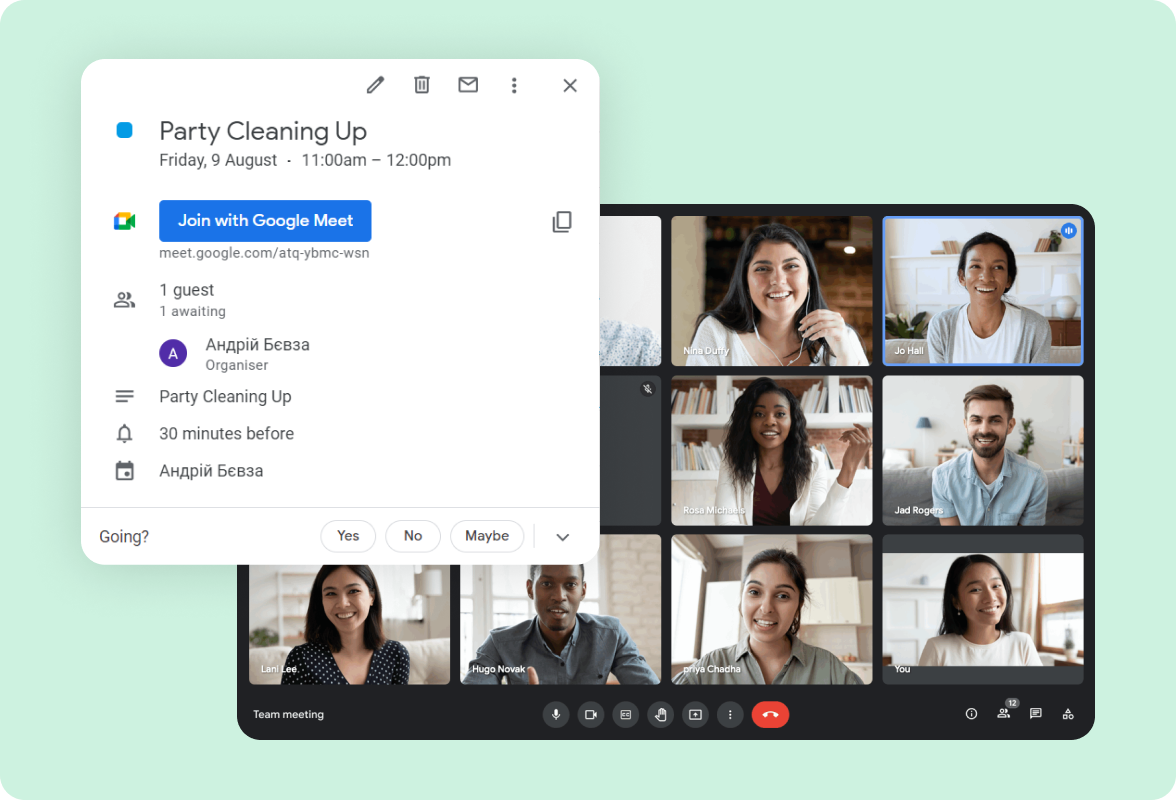Turn off your camera
1176x800 pixels.
tap(590, 714)
